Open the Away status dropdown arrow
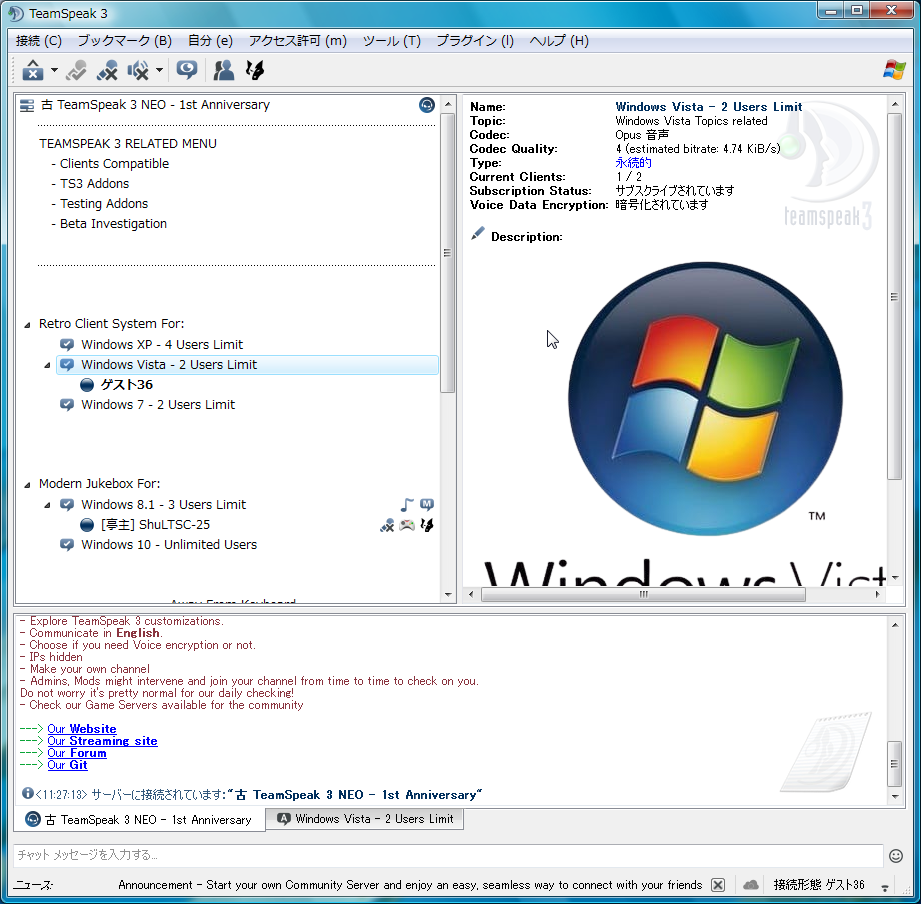 point(55,70)
